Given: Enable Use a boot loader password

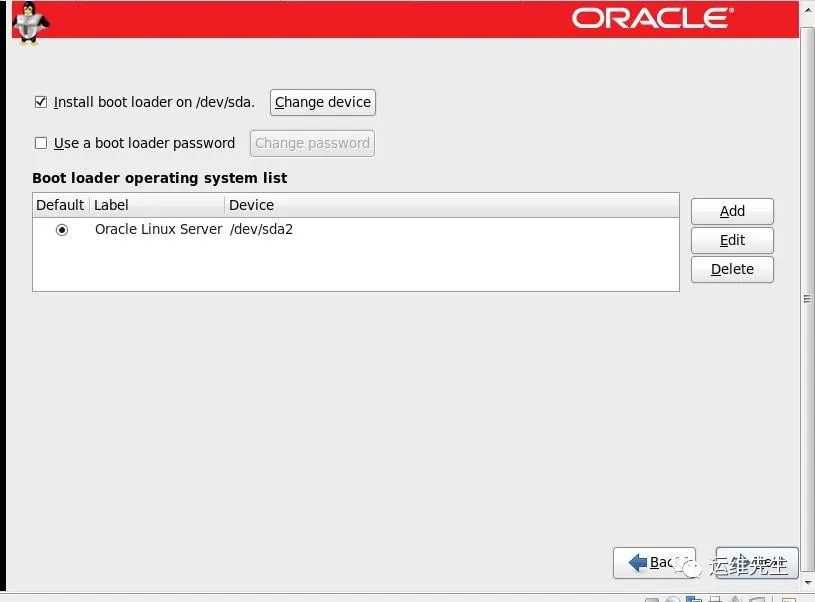Looking at the screenshot, I should coord(41,143).
